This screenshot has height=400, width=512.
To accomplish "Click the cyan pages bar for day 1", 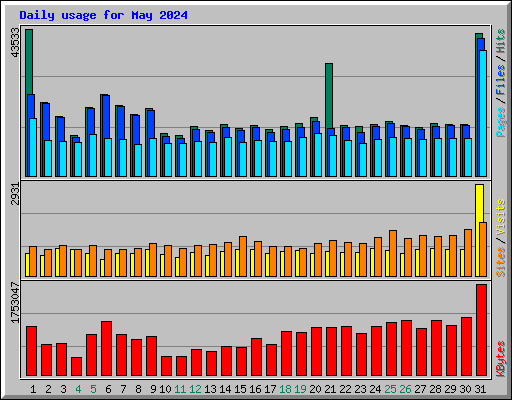I will (33, 147).
